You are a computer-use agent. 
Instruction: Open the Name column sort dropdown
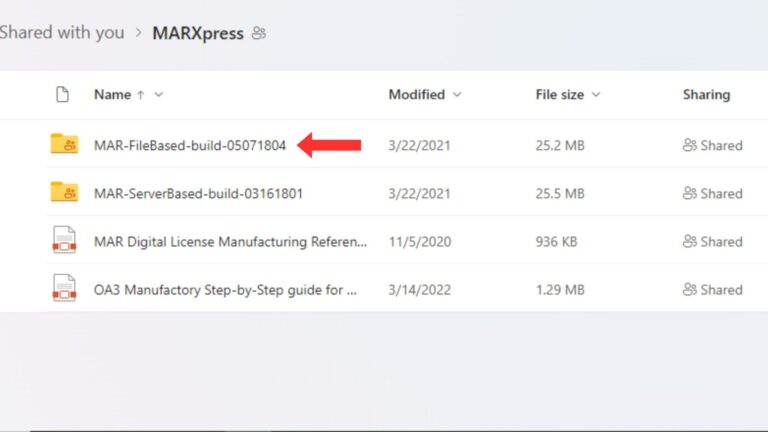[x=159, y=95]
